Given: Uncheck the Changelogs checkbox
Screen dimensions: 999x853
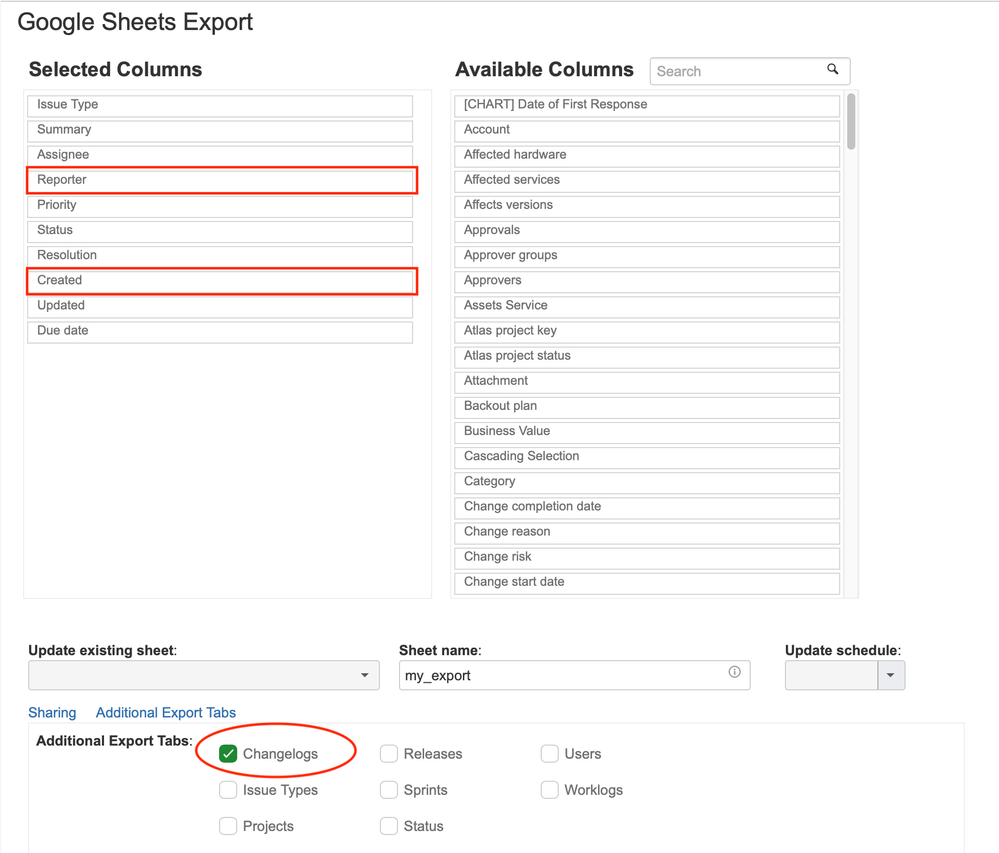Looking at the screenshot, I should click(228, 754).
